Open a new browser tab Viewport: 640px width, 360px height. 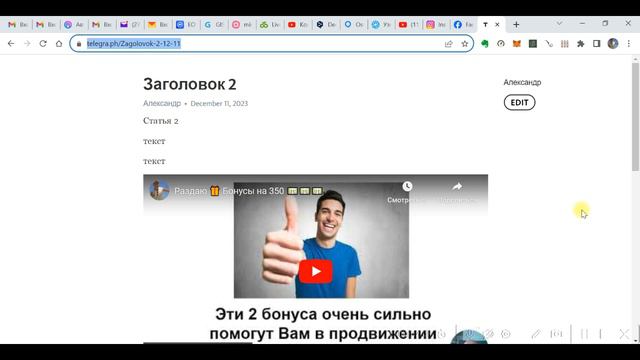[x=516, y=25]
